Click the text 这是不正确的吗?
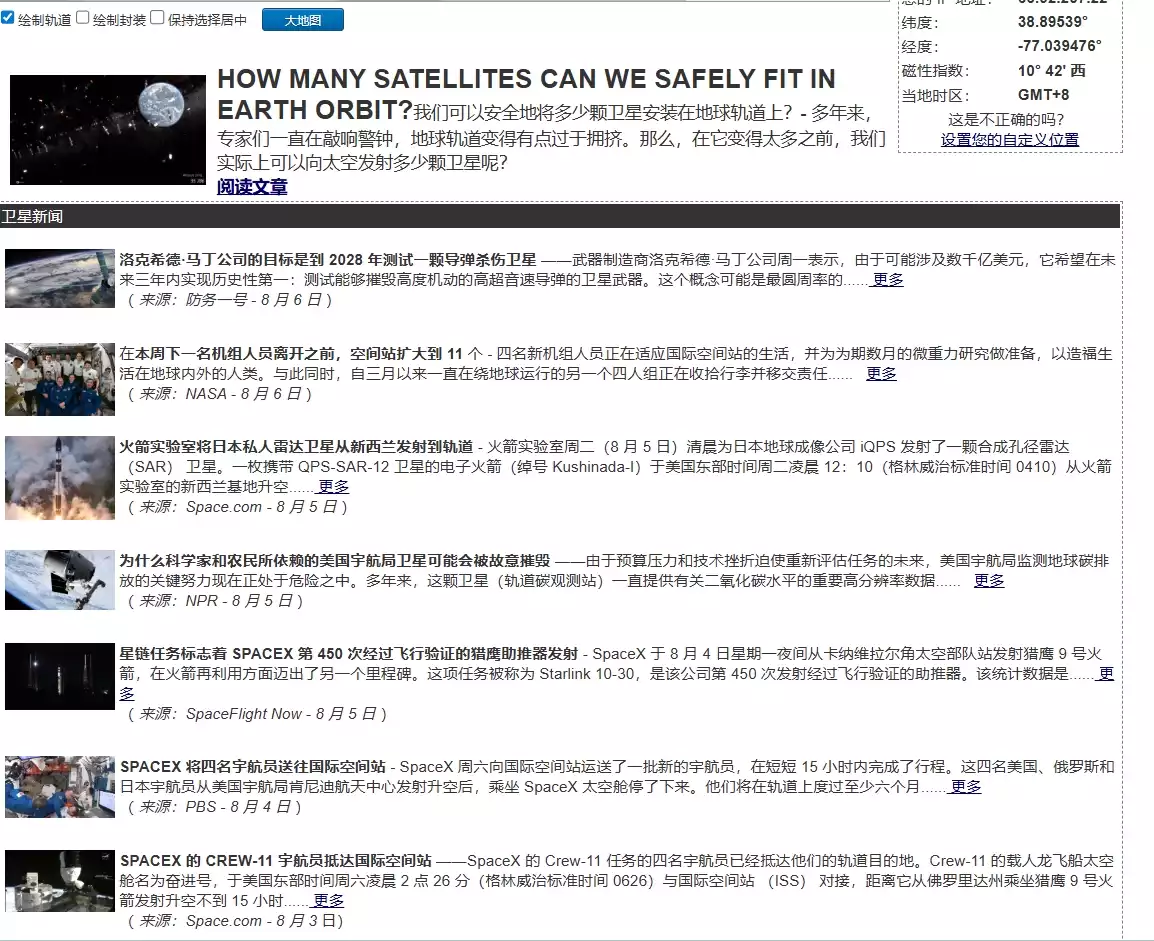1154x941 pixels. [1005, 119]
